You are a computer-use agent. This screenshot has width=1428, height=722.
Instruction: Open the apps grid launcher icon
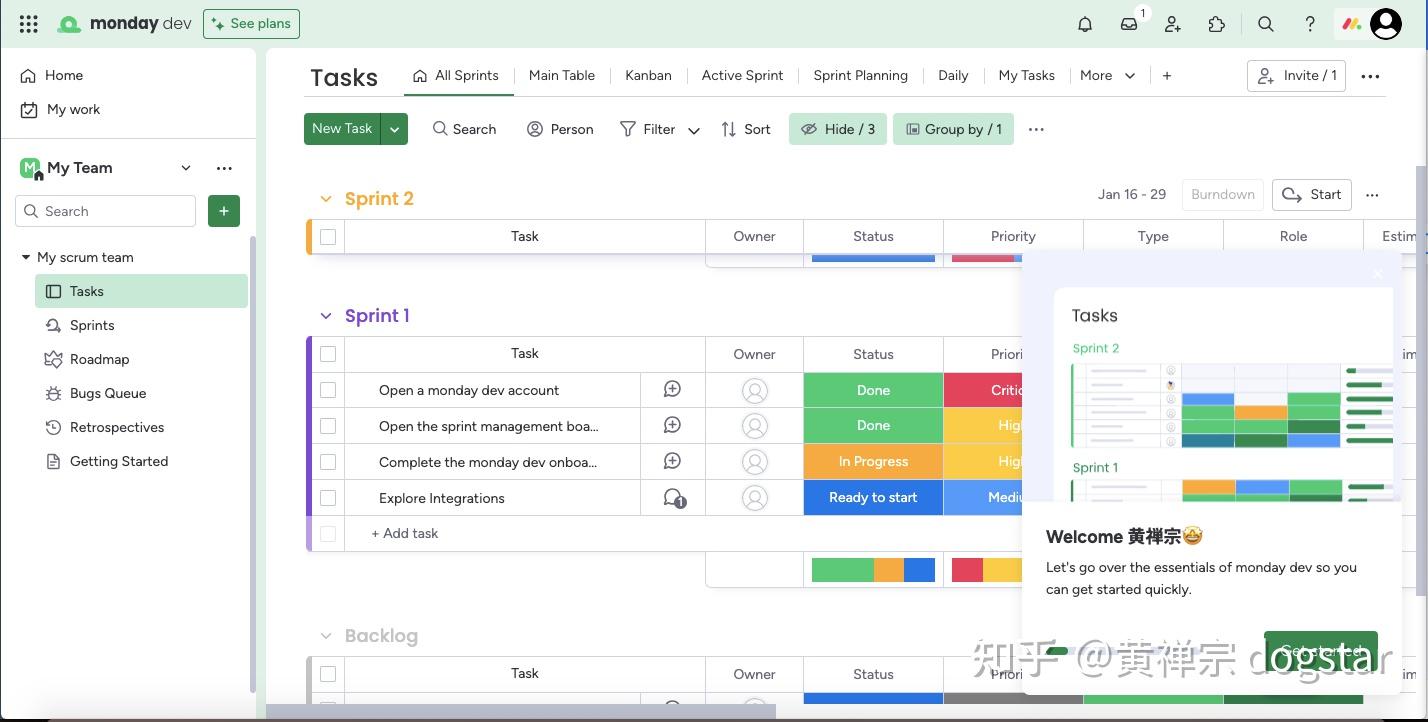(29, 24)
